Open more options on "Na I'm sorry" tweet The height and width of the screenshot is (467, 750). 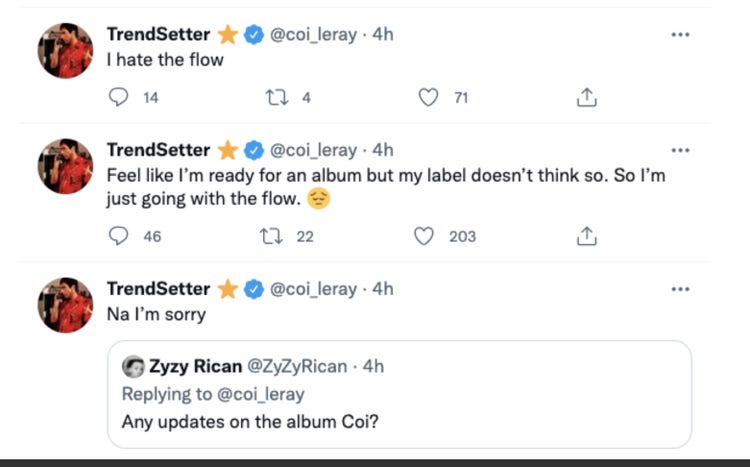point(680,289)
